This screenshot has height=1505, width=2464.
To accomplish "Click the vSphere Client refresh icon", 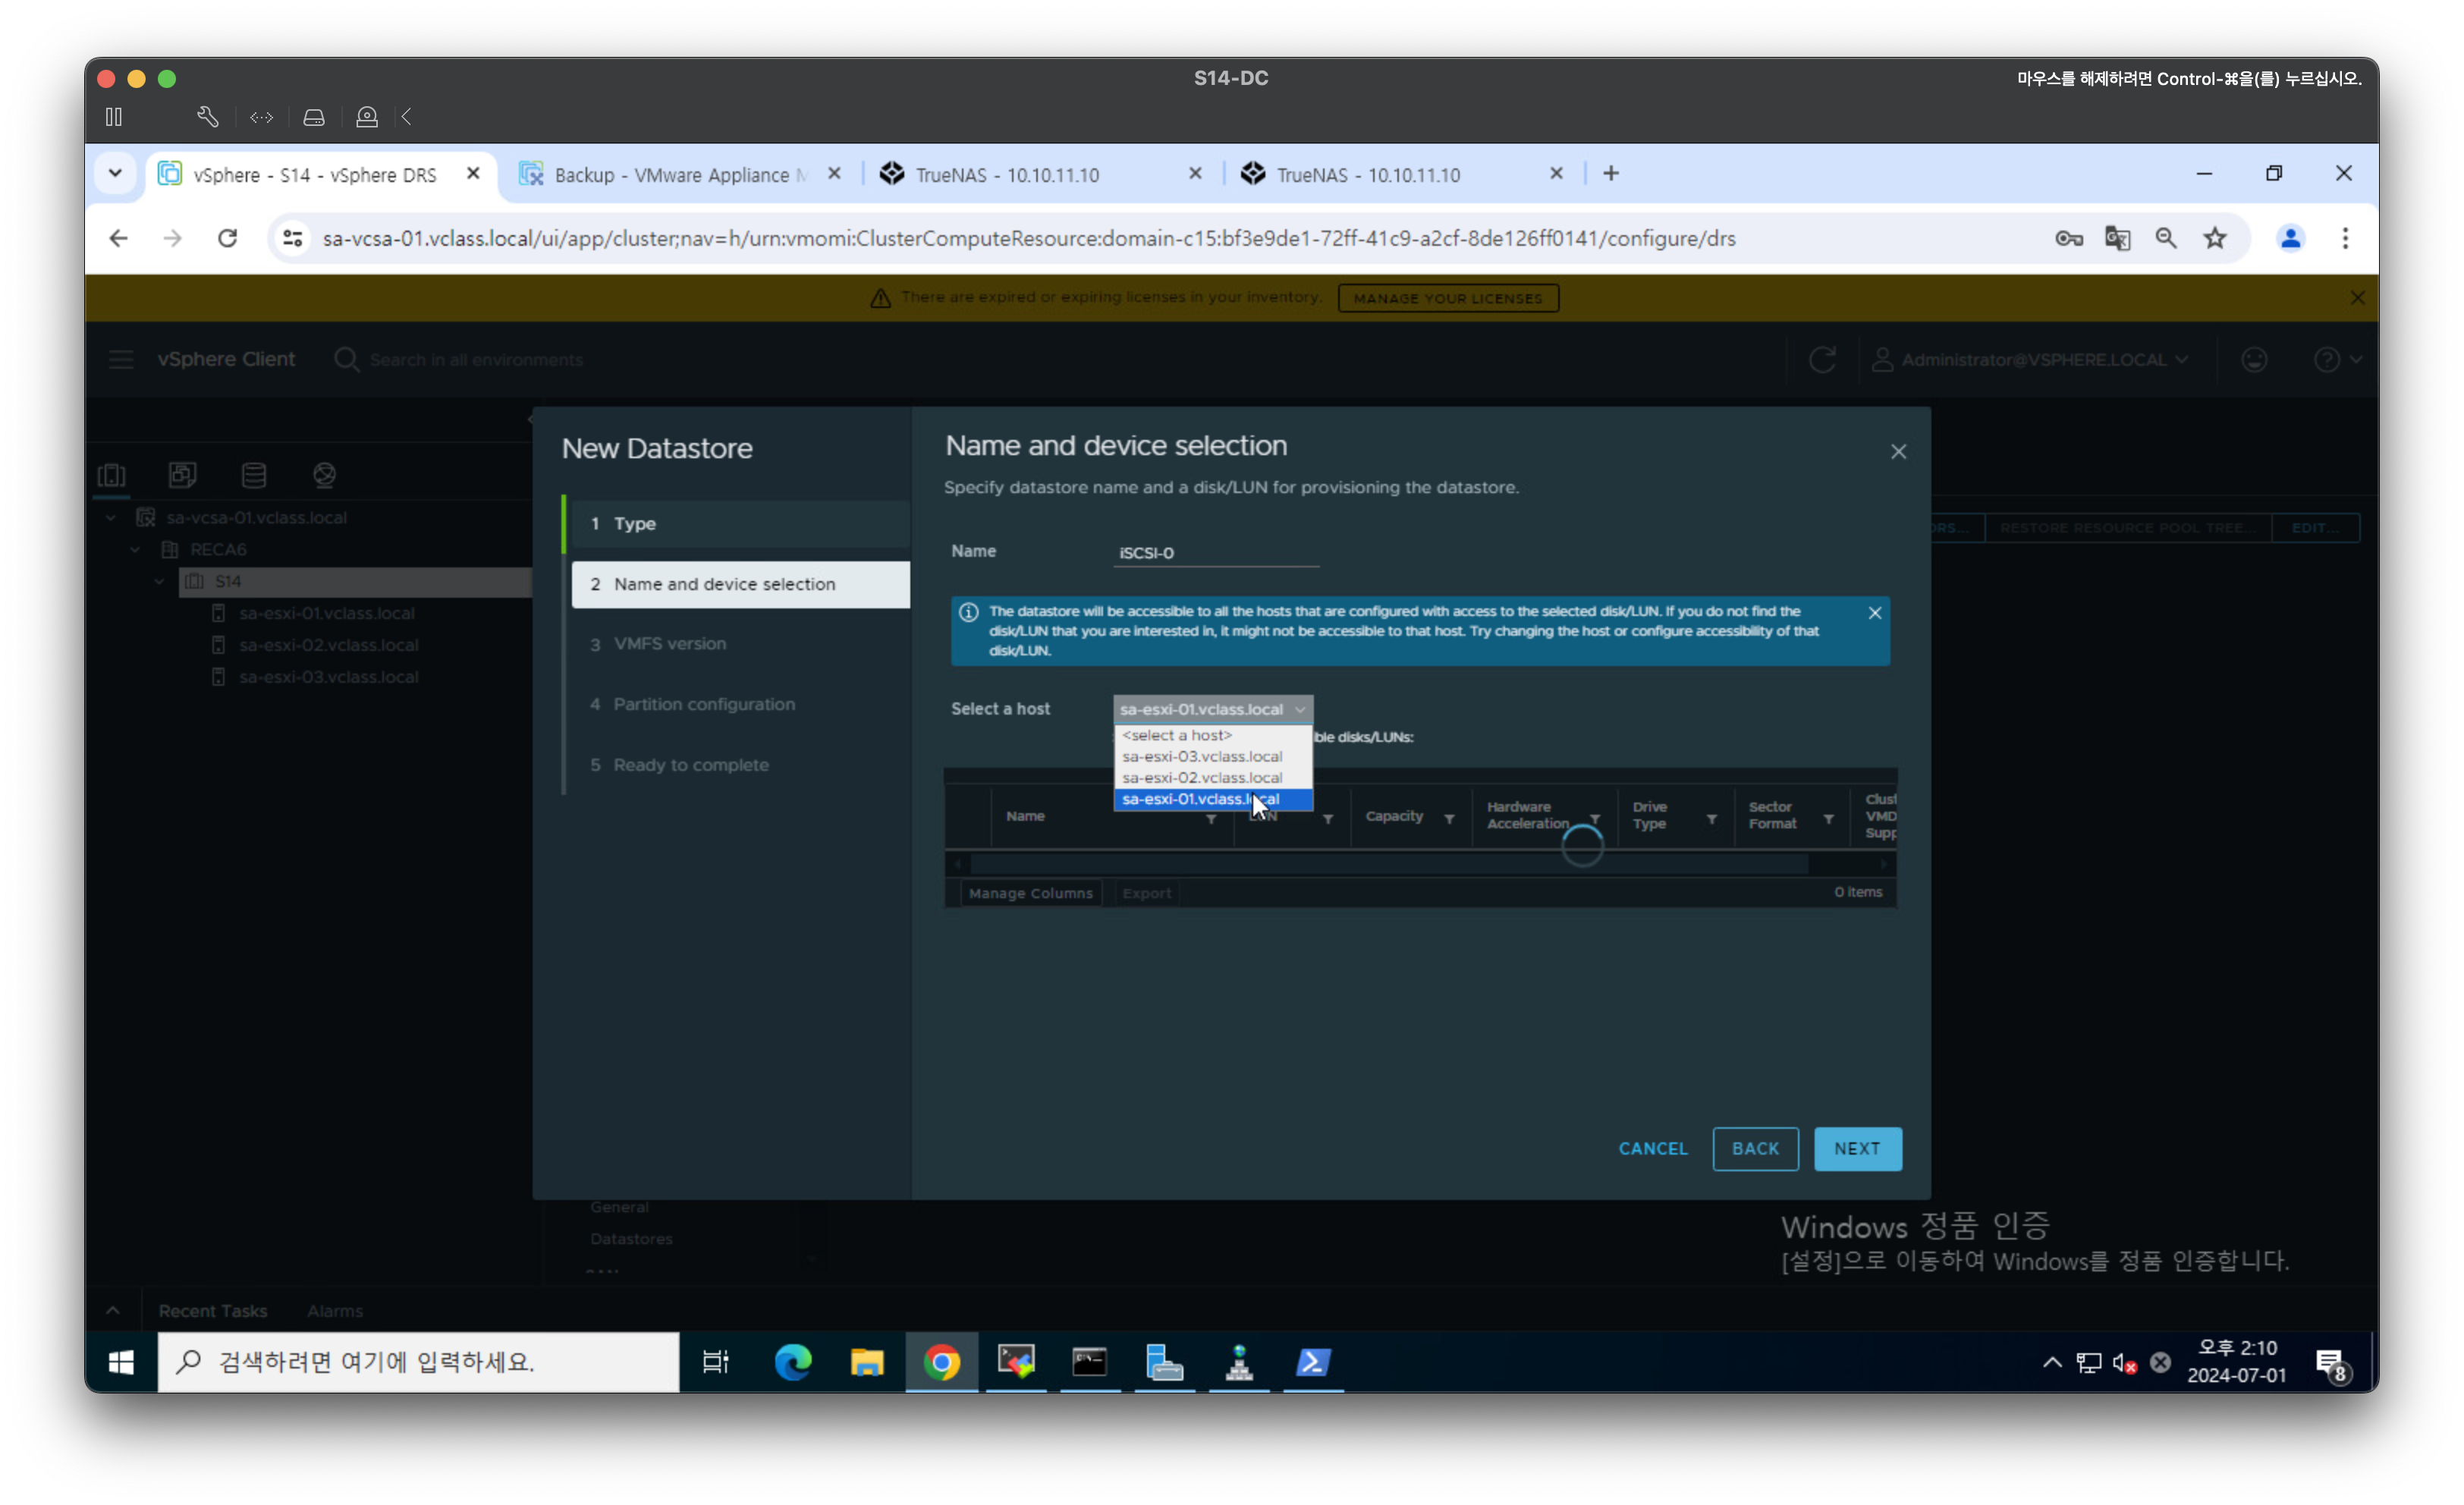I will (1822, 360).
